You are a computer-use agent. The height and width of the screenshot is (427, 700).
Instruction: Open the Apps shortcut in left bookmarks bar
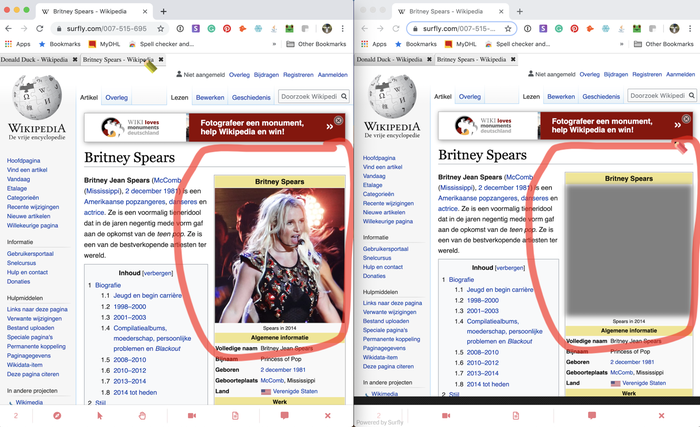pos(17,45)
